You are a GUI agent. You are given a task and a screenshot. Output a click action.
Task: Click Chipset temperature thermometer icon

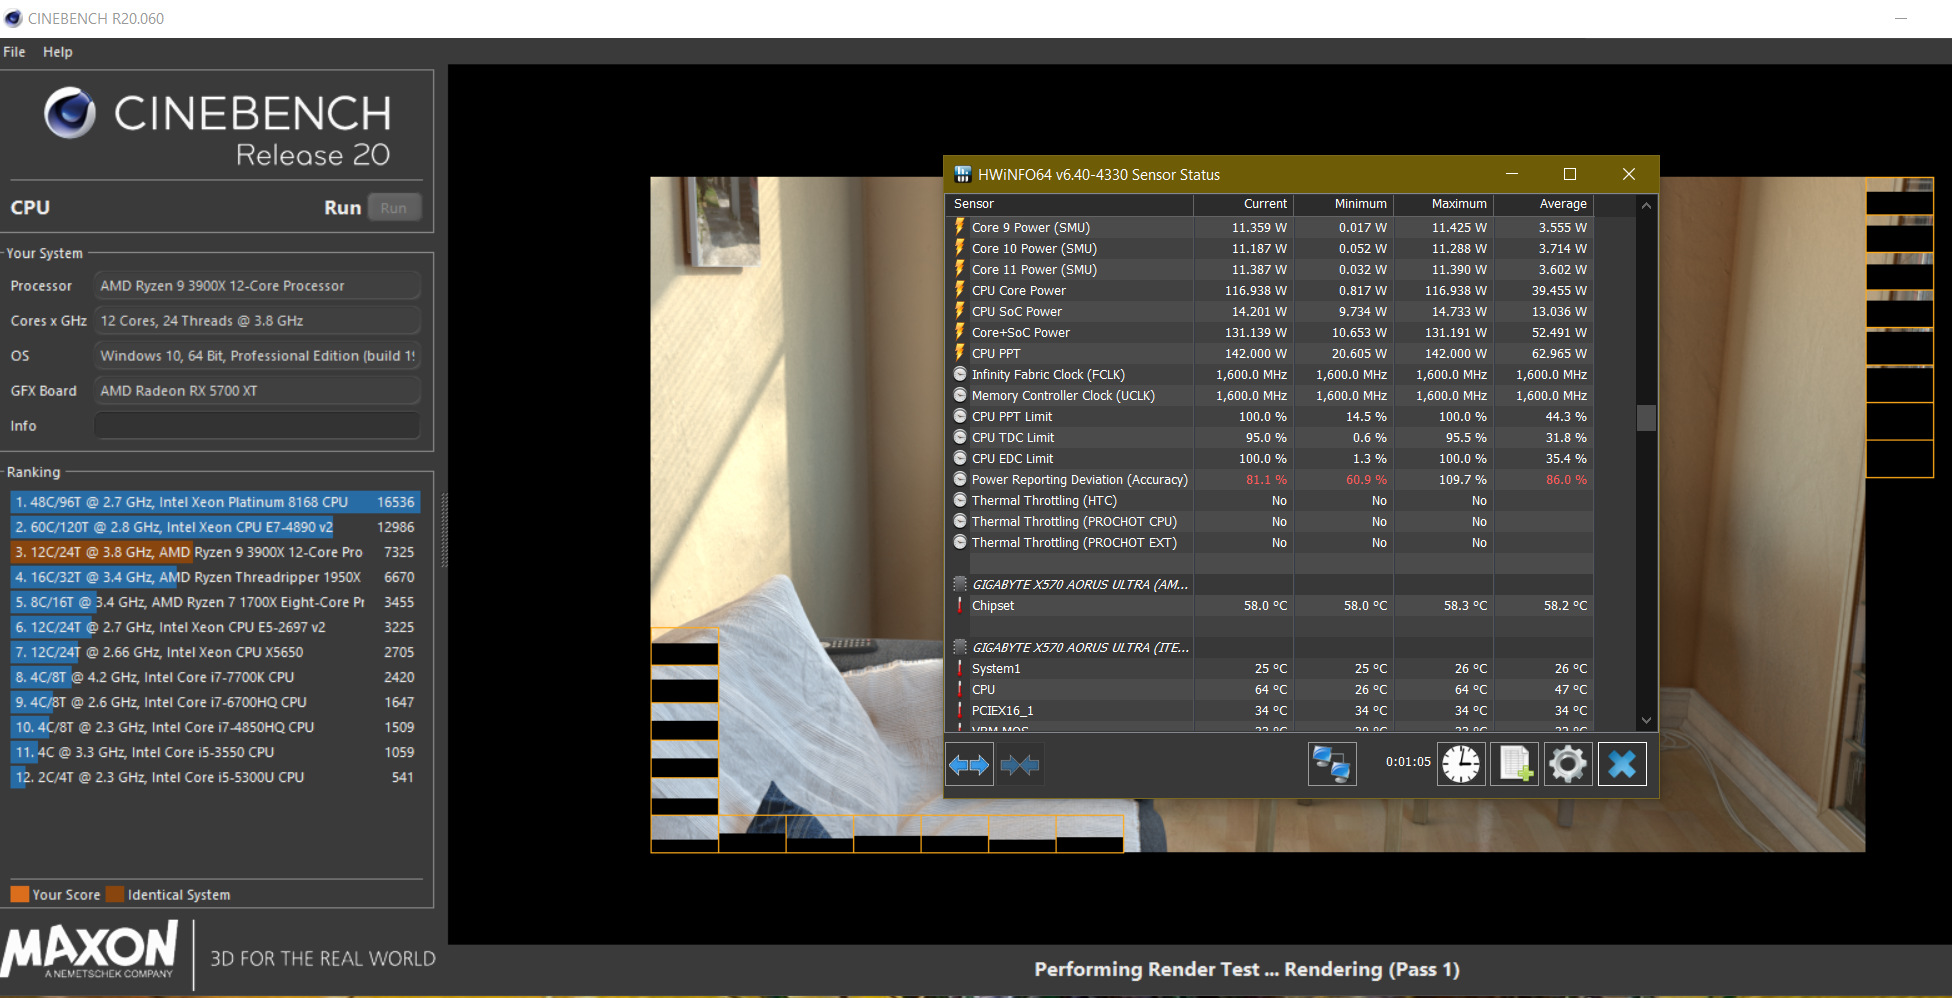pyautogui.click(x=960, y=605)
